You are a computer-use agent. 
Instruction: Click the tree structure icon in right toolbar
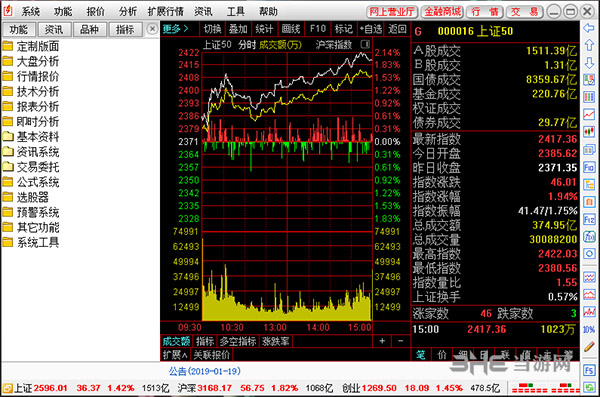tap(589, 185)
